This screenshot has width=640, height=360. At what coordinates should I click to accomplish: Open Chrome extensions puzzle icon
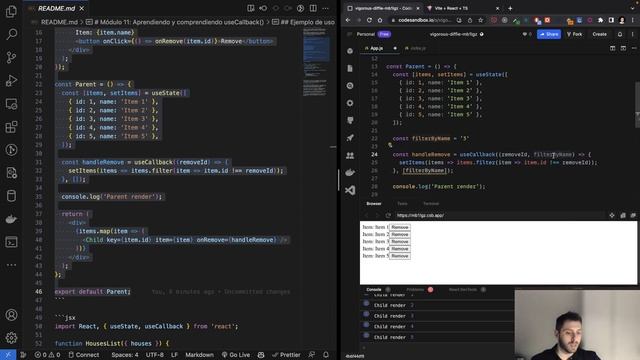click(x=600, y=20)
